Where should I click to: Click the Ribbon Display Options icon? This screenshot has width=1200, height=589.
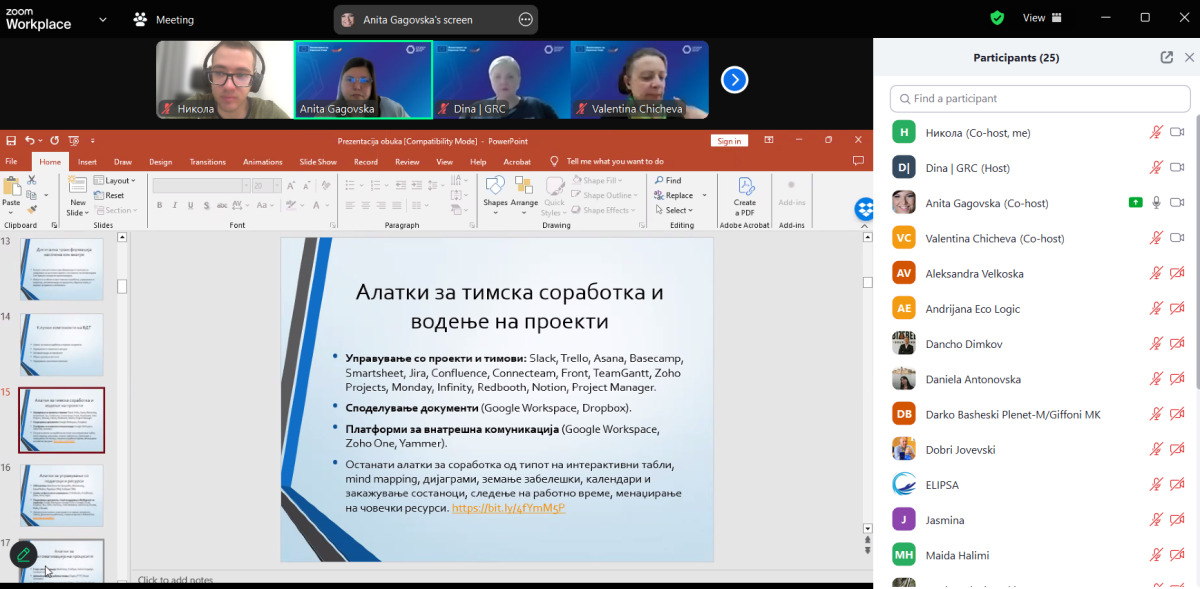769,141
